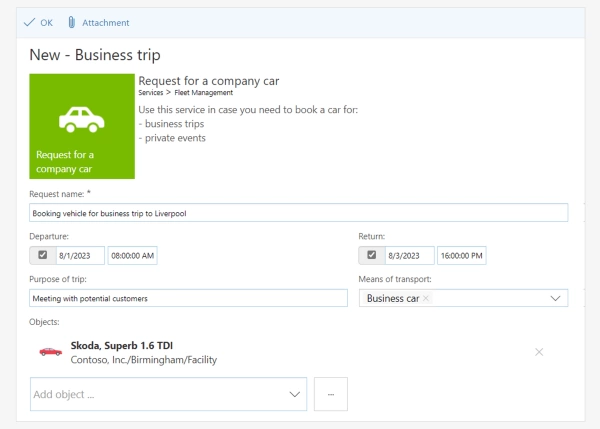Click the white car icon in tile
Image resolution: width=600 pixels, height=429 pixels.
(82, 119)
